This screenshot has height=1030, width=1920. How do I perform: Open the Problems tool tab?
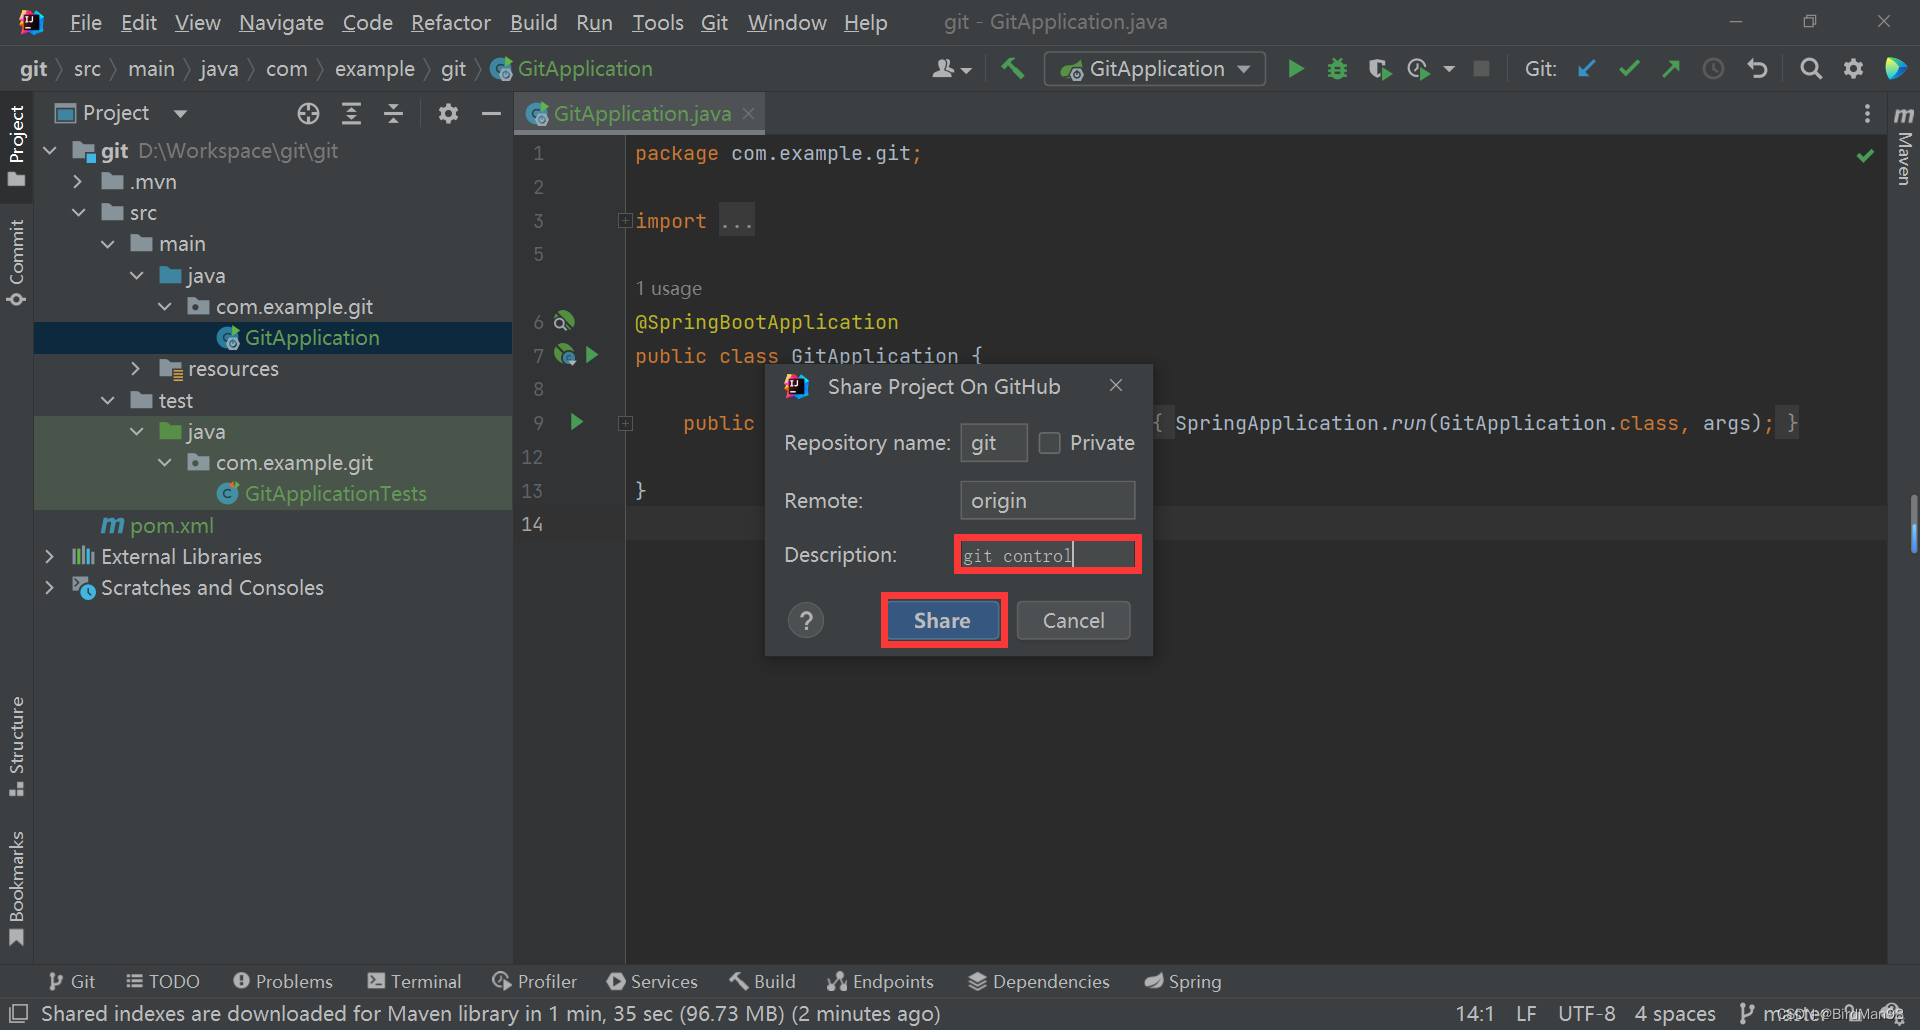click(283, 982)
